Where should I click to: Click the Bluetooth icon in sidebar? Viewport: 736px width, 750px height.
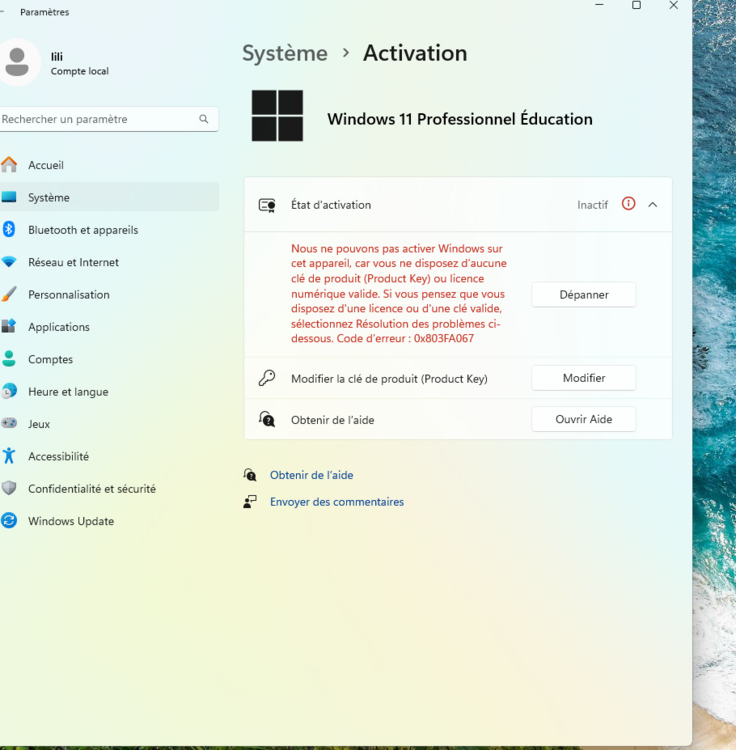coord(9,230)
